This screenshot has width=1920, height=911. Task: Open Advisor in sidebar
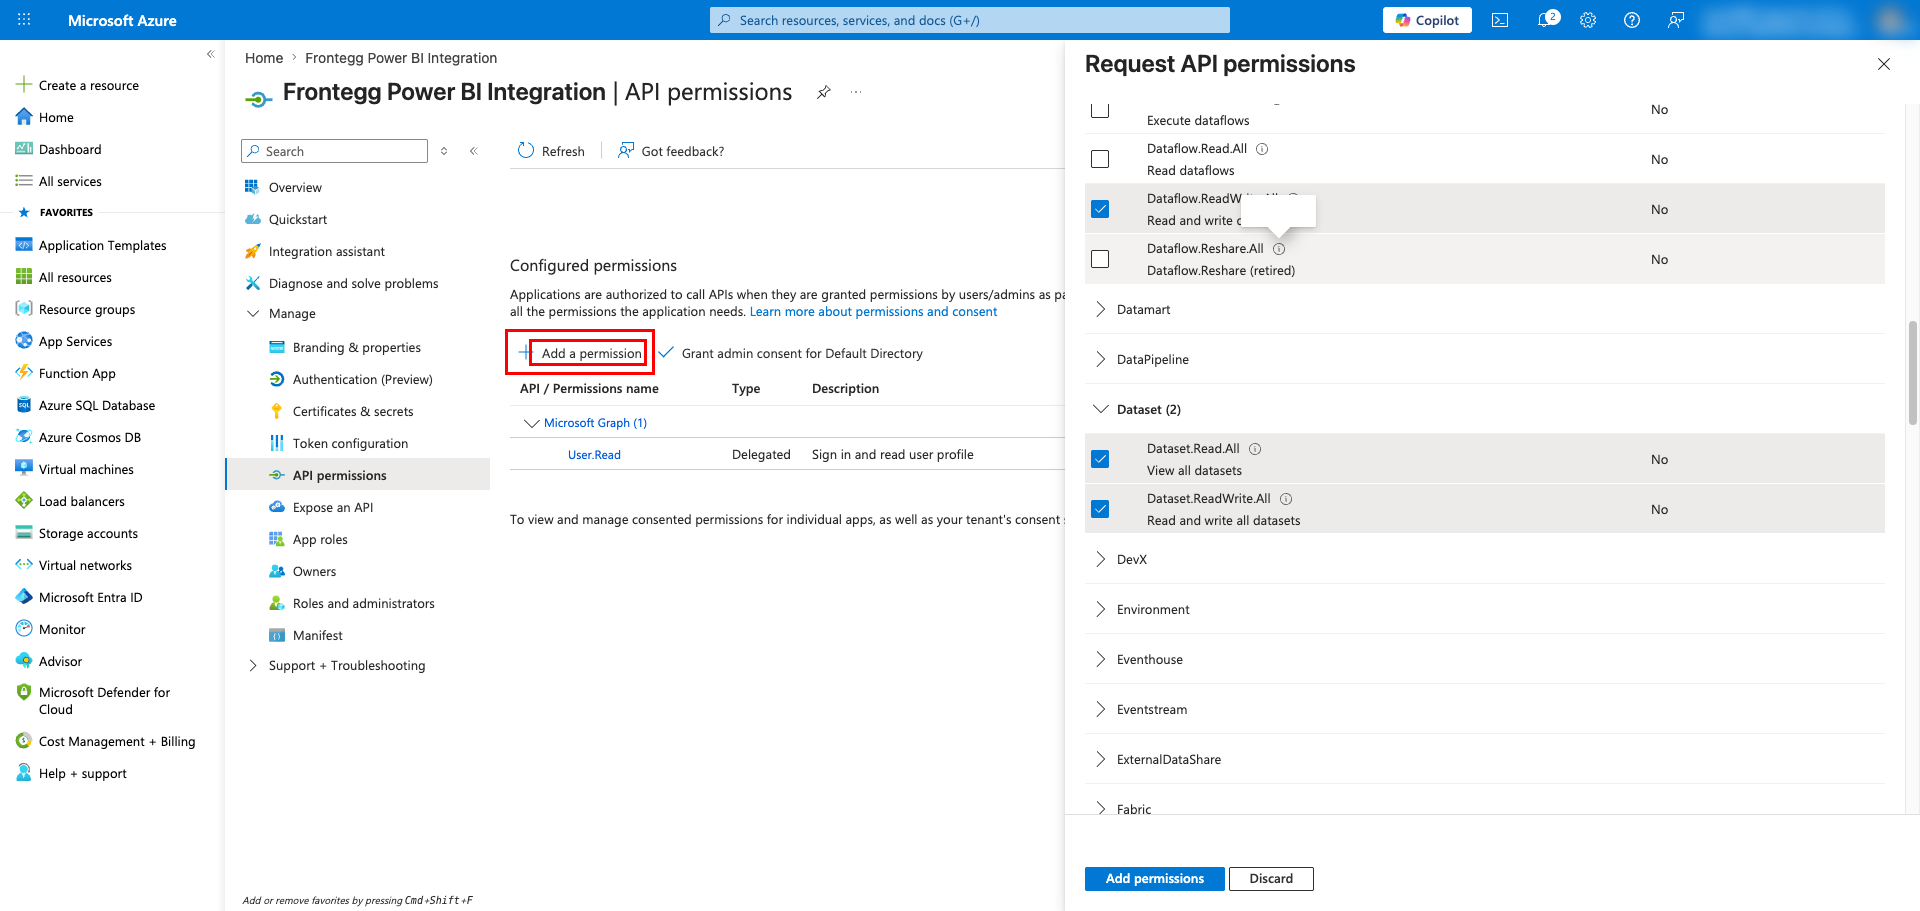(x=60, y=661)
